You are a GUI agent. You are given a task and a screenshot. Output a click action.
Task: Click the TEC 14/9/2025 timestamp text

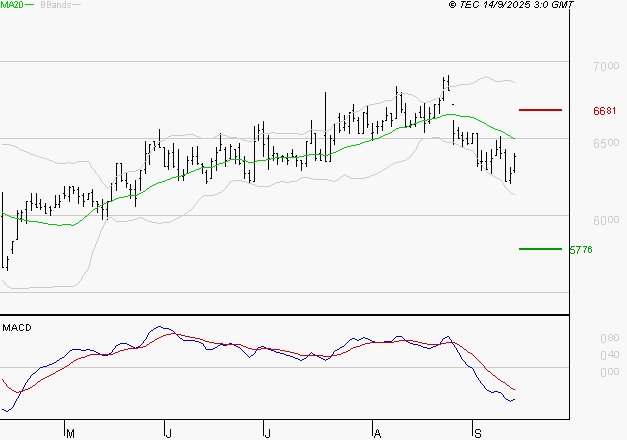[x=511, y=5]
